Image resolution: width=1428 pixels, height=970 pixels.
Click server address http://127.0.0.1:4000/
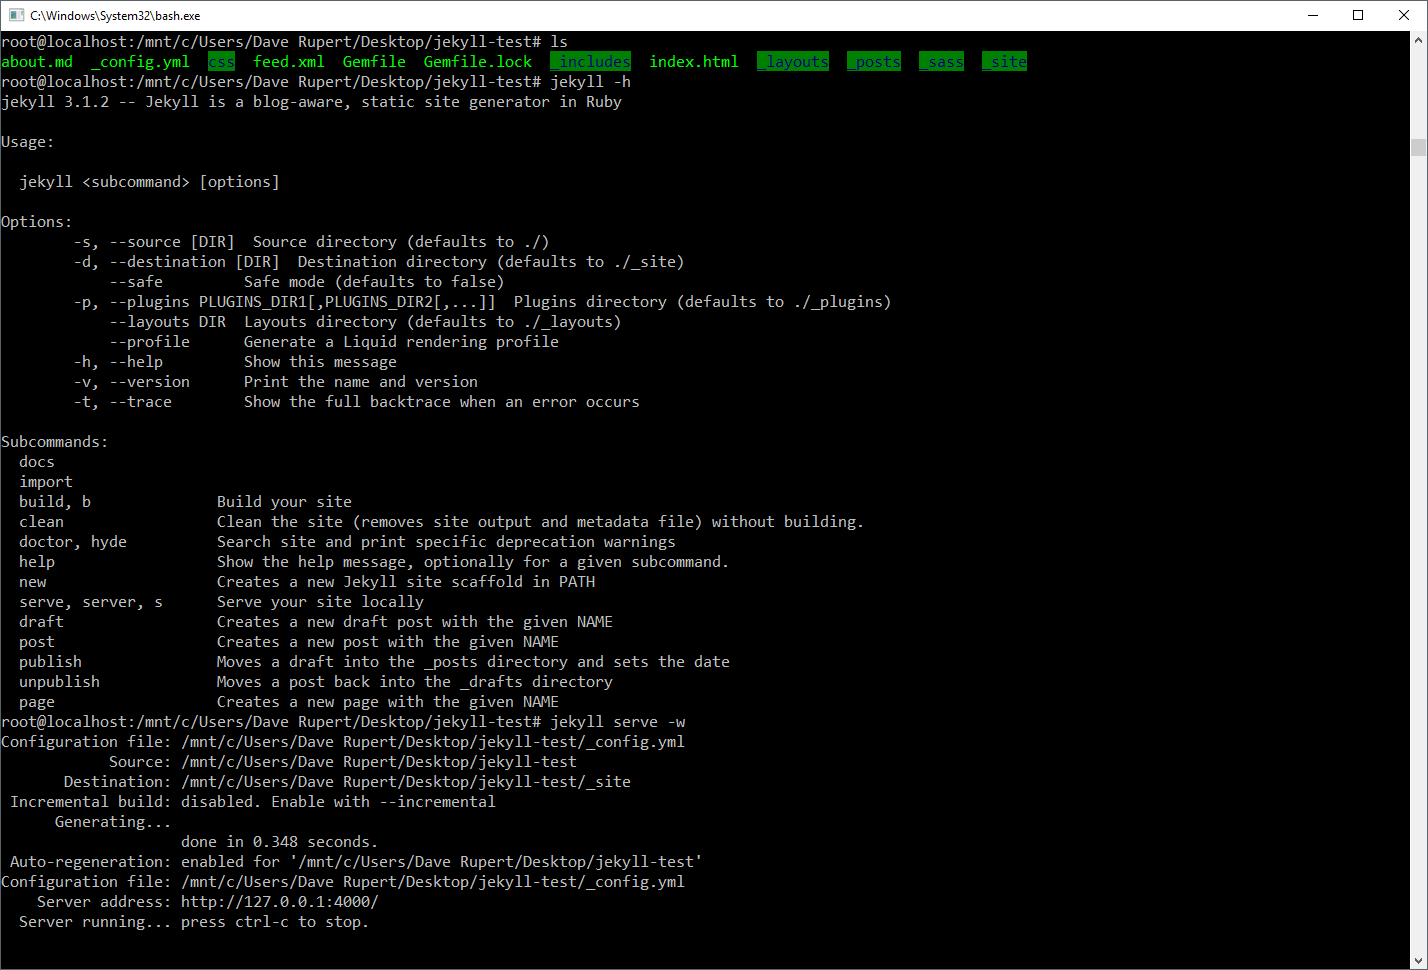(279, 902)
